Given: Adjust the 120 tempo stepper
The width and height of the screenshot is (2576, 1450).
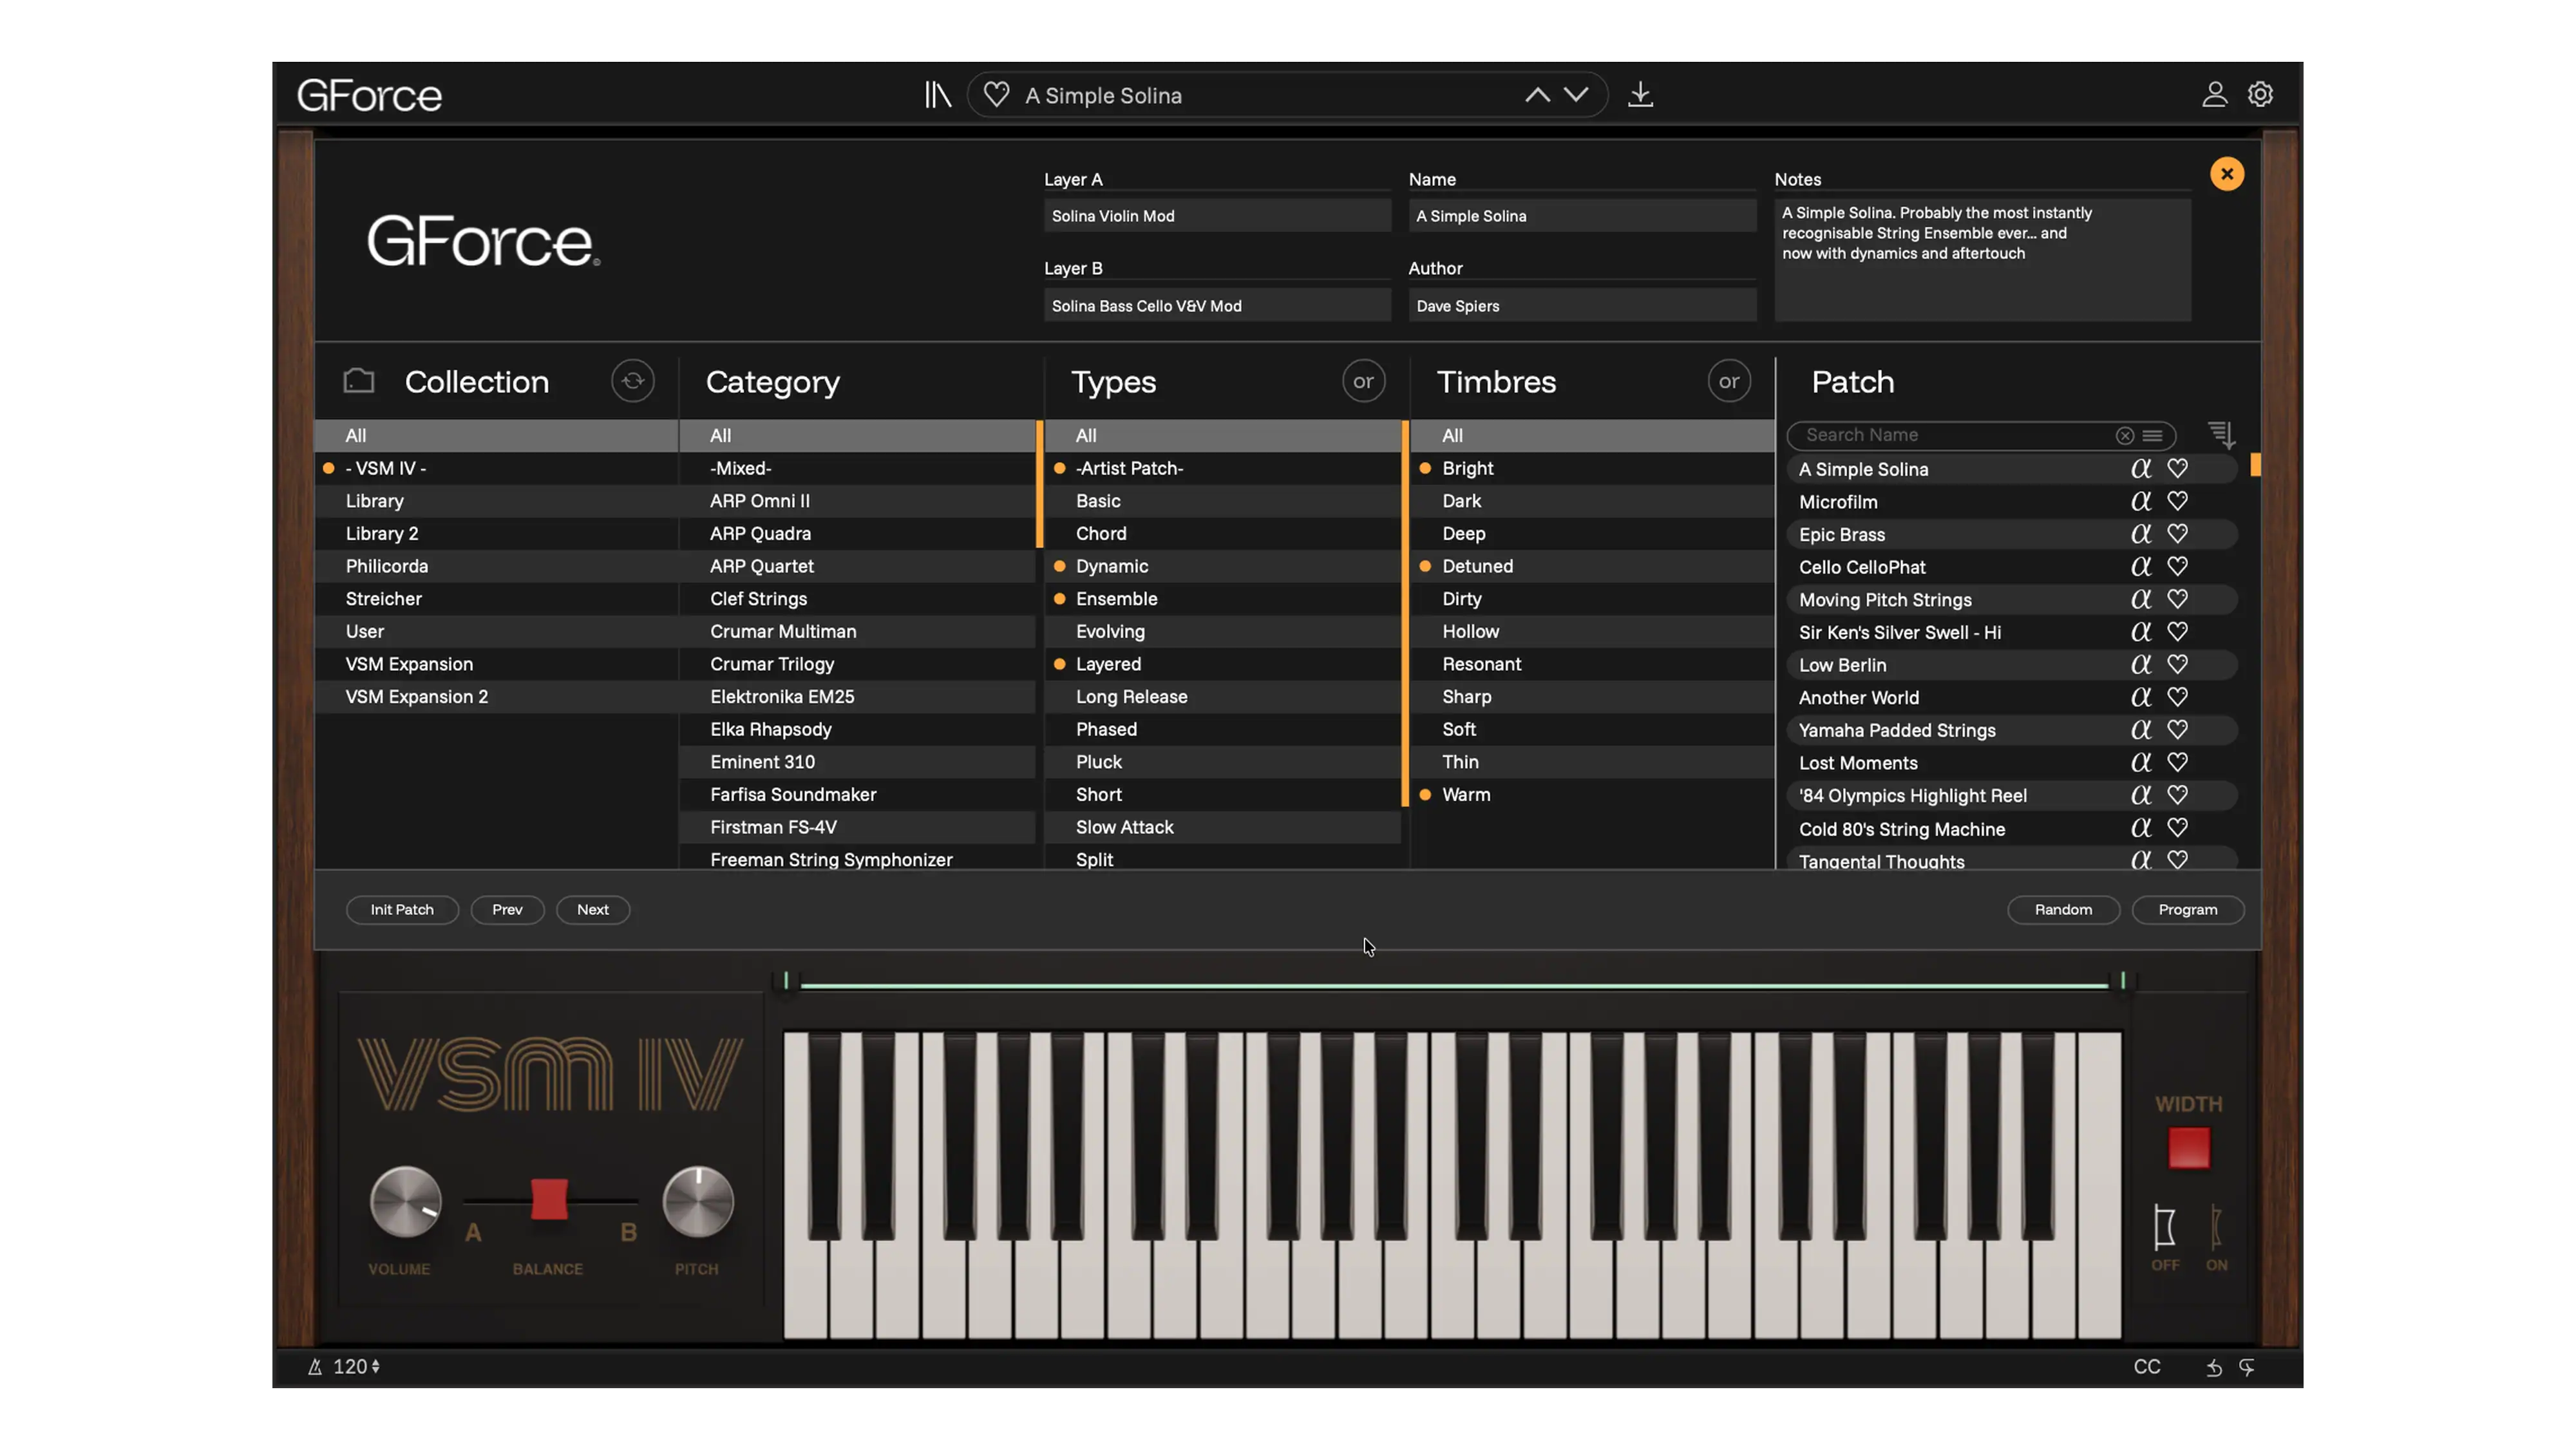Looking at the screenshot, I should coord(375,1367).
